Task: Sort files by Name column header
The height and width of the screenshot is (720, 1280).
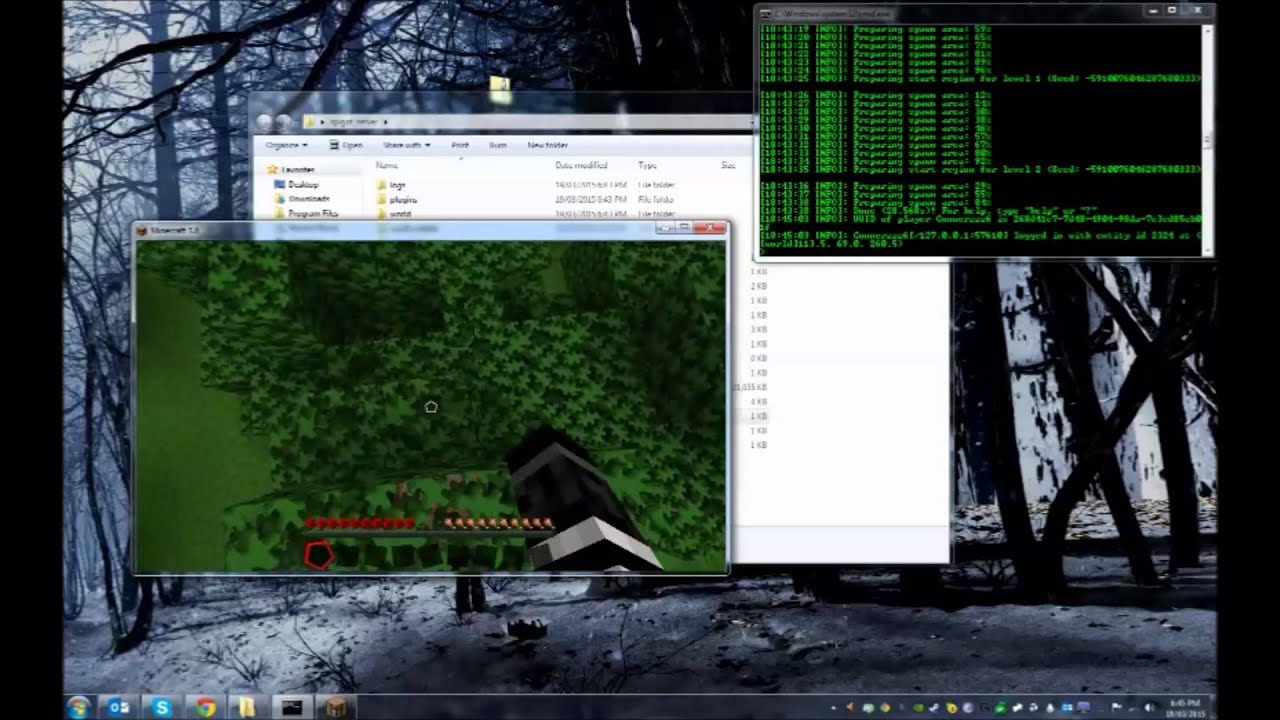Action: click(387, 165)
